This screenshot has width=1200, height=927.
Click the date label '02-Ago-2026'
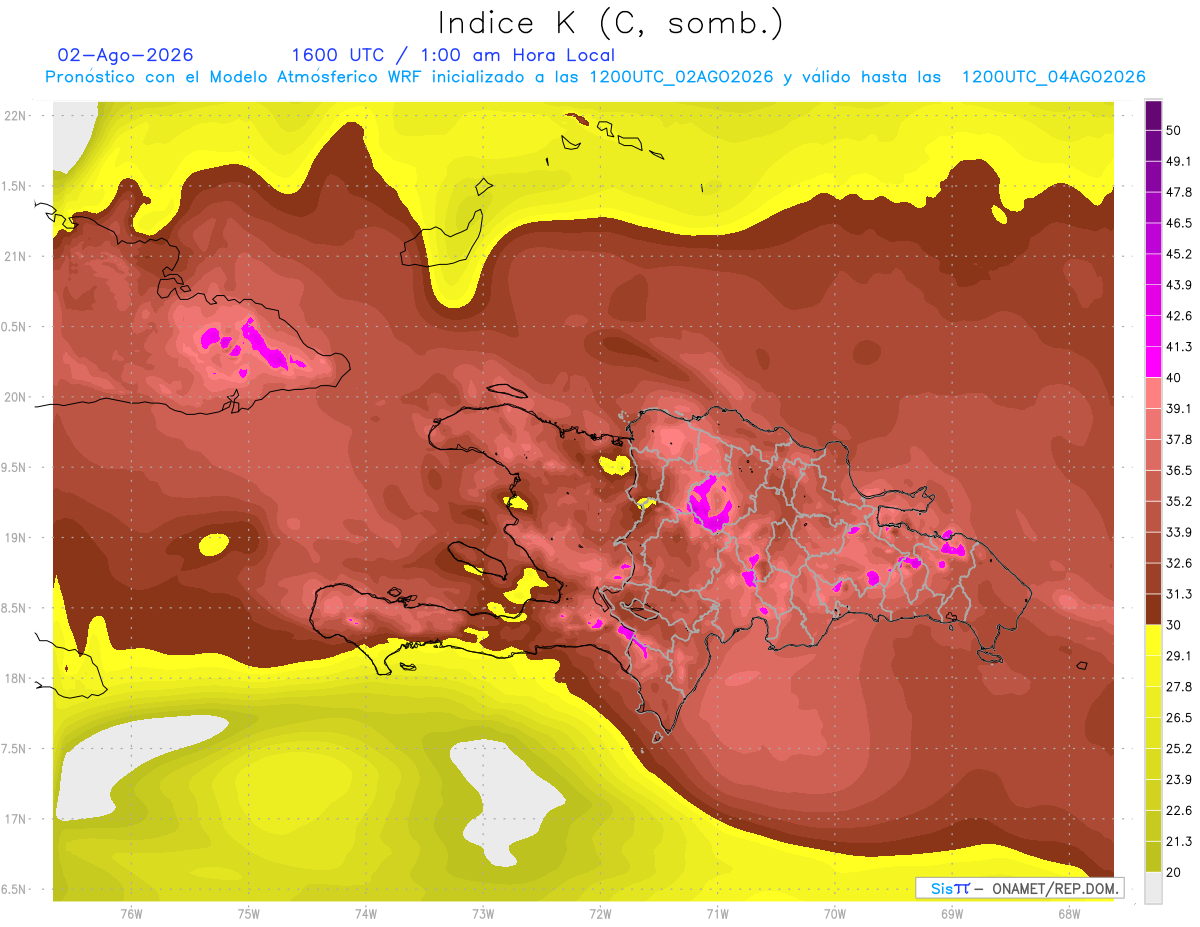[126, 55]
